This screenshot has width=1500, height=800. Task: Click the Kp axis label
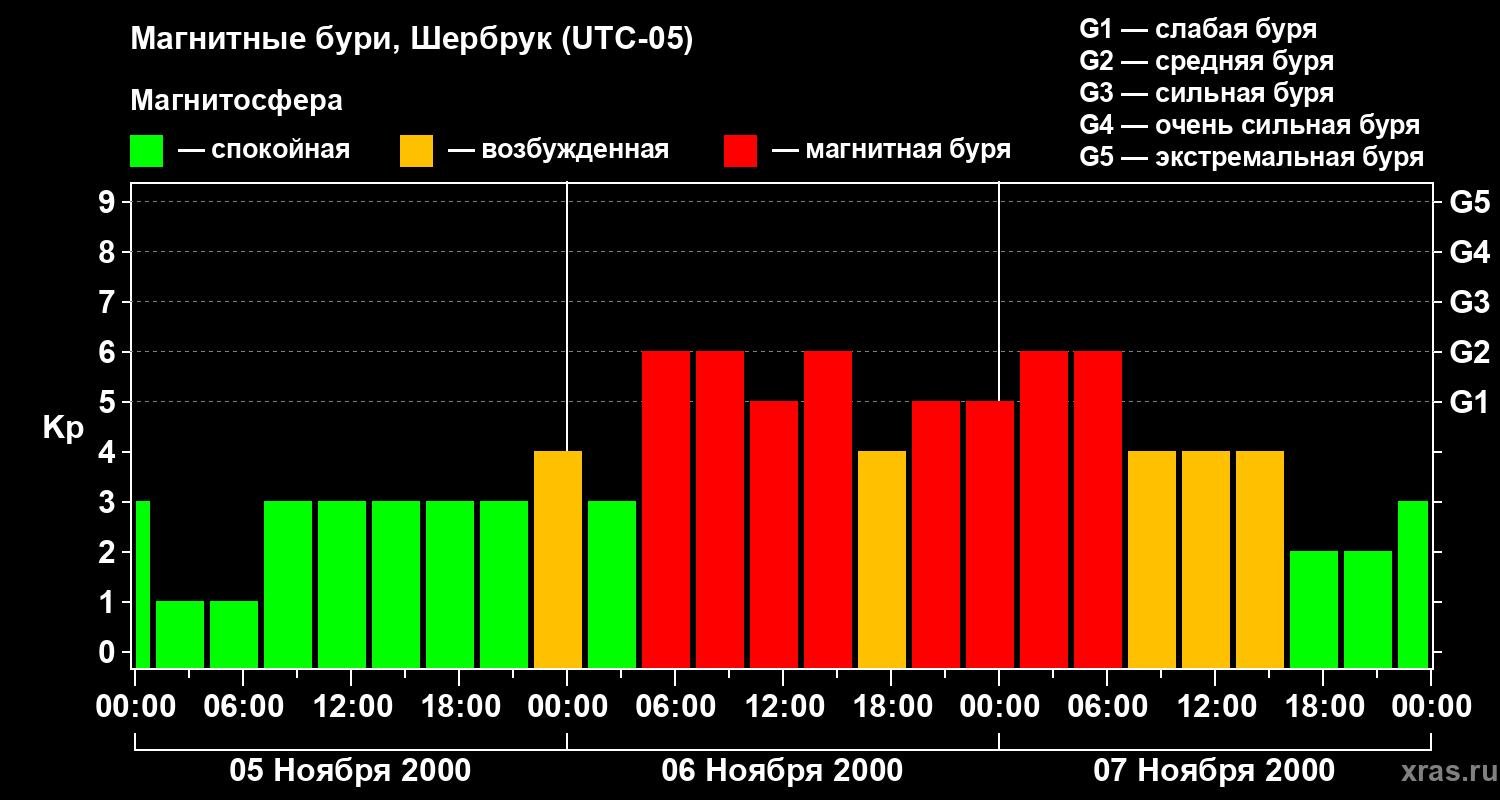point(63,427)
